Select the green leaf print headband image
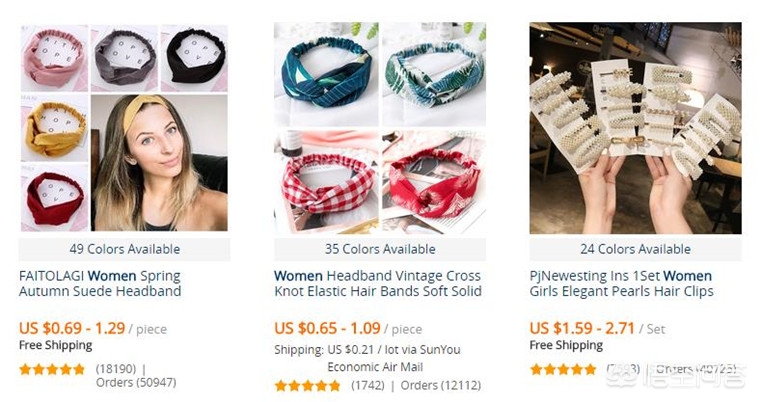Image resolution: width=760 pixels, height=402 pixels. pos(434,74)
